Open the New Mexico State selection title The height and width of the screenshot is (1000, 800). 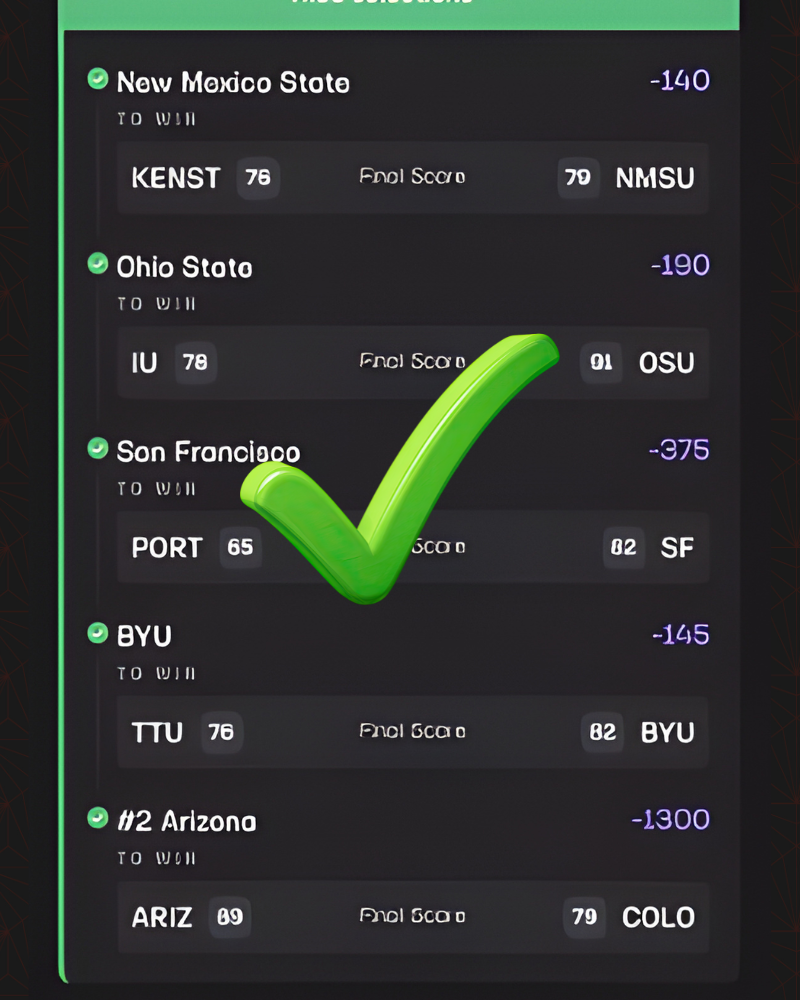233,82
